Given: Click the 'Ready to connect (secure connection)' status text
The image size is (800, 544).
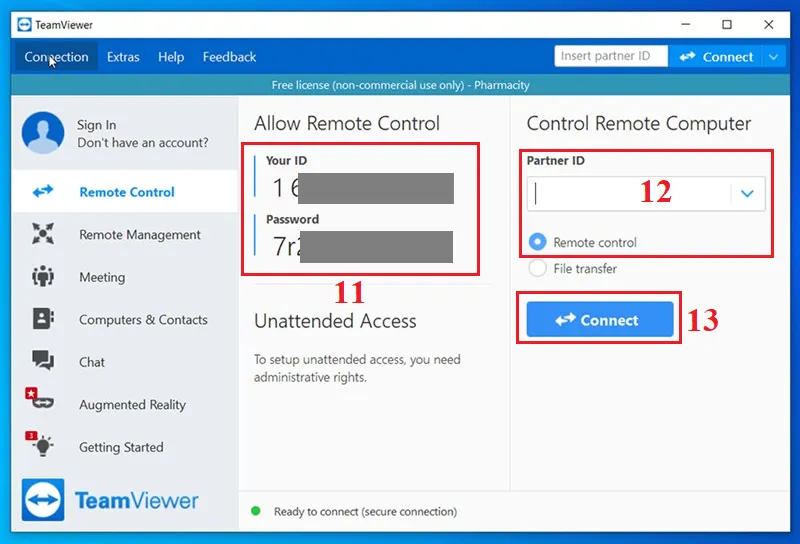Looking at the screenshot, I should pos(365,511).
